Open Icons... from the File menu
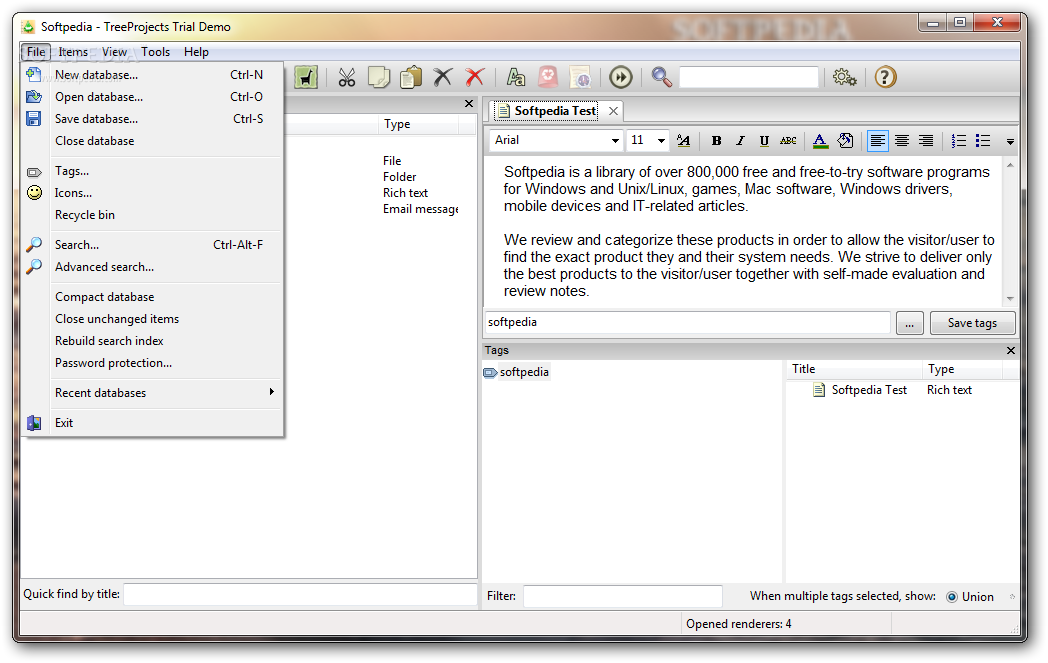This screenshot has width=1048, height=663. tap(153, 193)
